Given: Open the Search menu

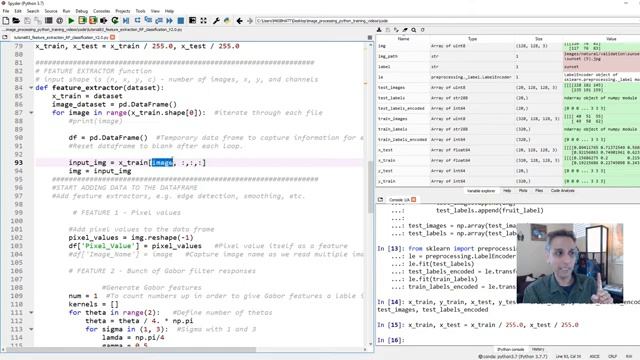Looking at the screenshot, I should tap(33, 11).
